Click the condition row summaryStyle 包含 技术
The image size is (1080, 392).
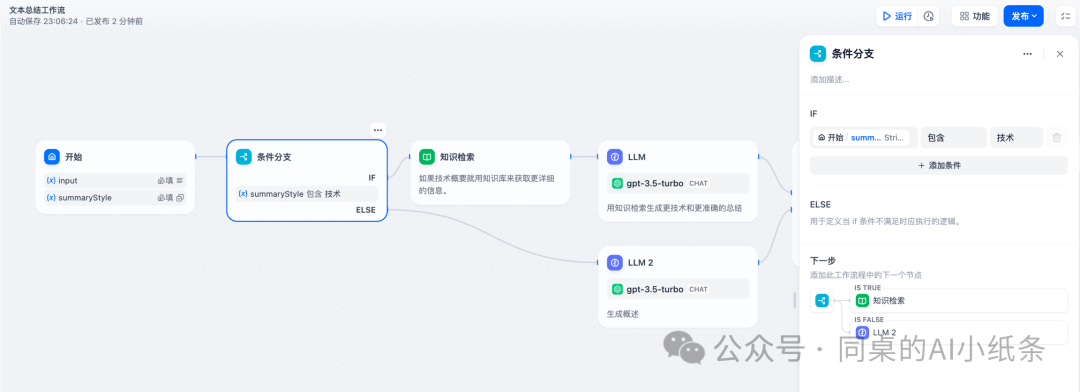pyautogui.click(x=307, y=194)
